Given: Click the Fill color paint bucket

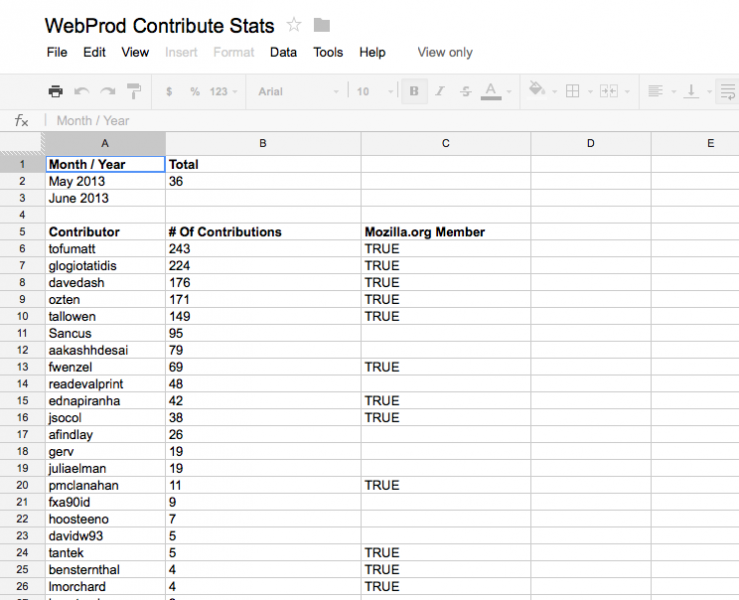Looking at the screenshot, I should pyautogui.click(x=536, y=89).
